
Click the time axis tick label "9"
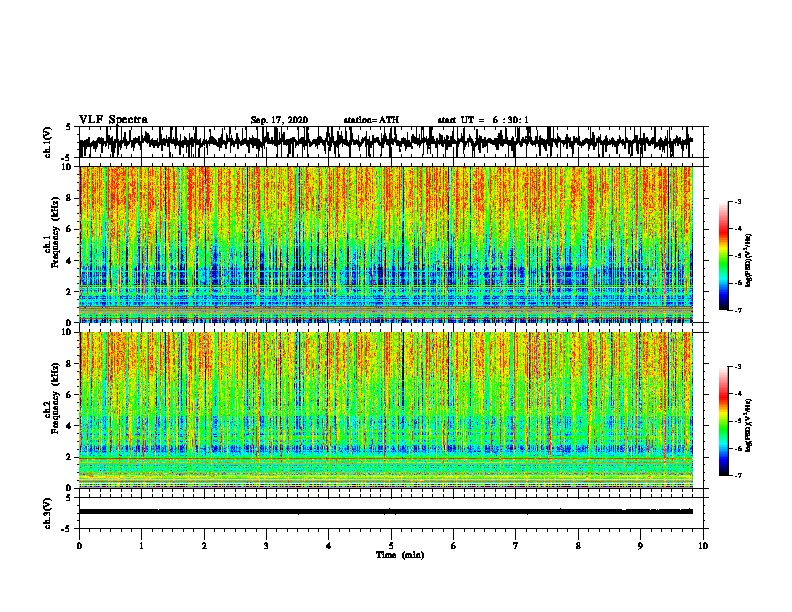click(x=641, y=546)
